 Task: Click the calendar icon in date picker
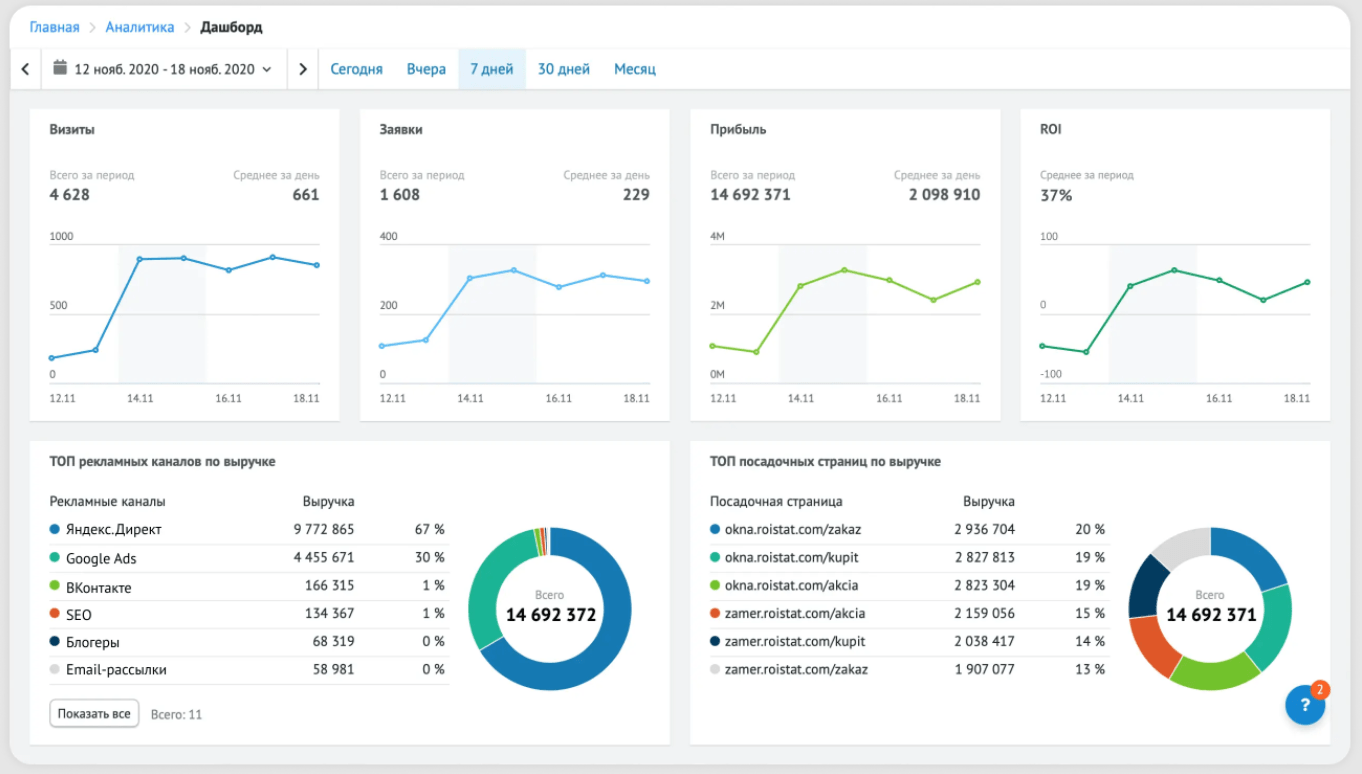click(60, 69)
